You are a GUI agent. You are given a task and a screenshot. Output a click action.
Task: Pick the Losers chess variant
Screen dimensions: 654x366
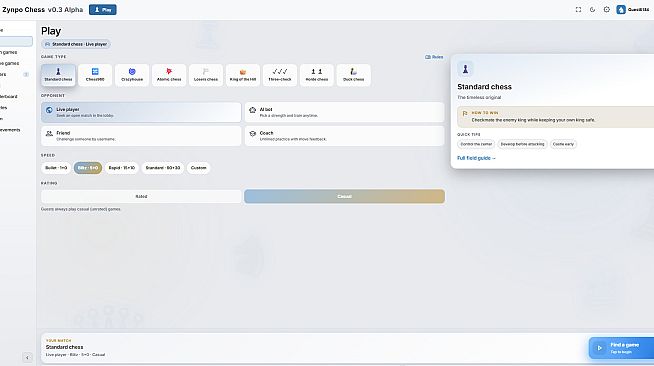[x=206, y=75]
